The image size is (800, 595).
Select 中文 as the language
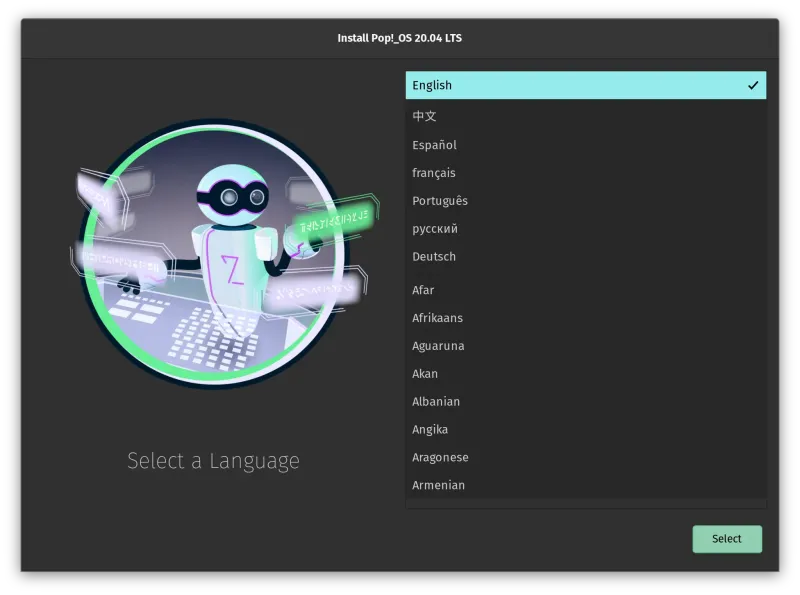586,116
